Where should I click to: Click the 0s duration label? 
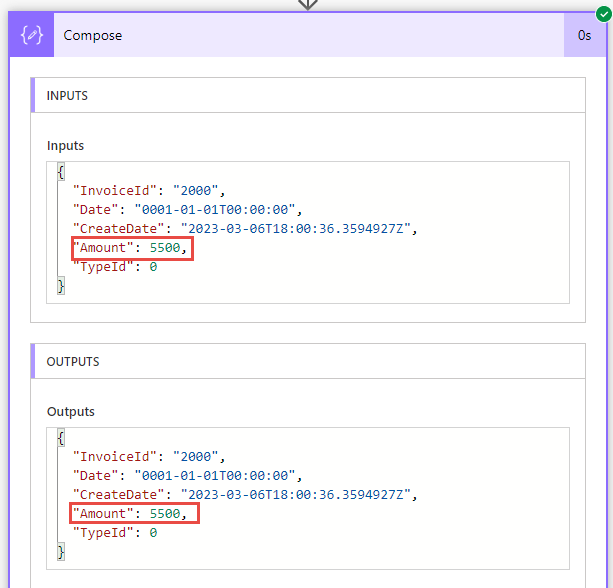[x=584, y=35]
